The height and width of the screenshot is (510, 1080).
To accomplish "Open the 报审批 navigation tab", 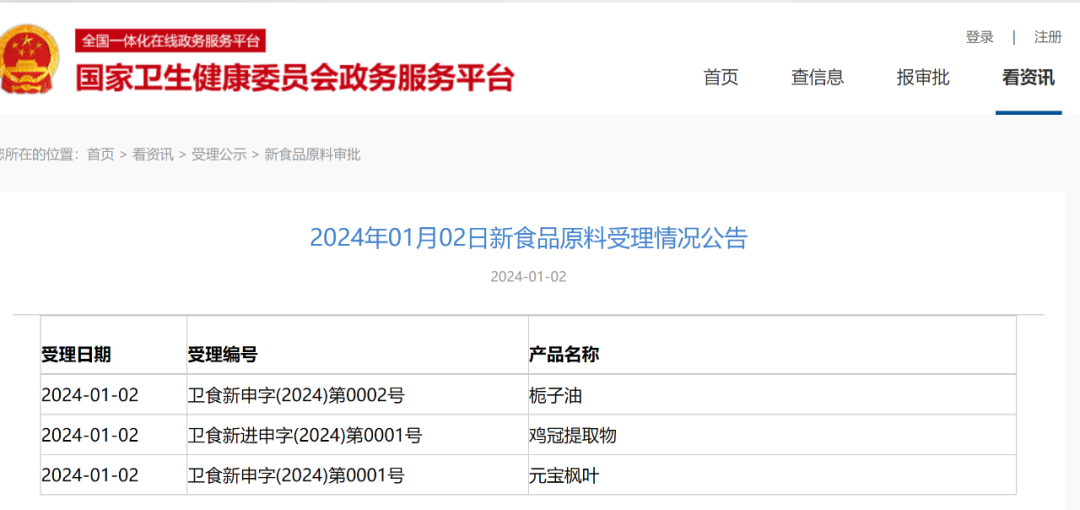I will pyautogui.click(x=922, y=78).
